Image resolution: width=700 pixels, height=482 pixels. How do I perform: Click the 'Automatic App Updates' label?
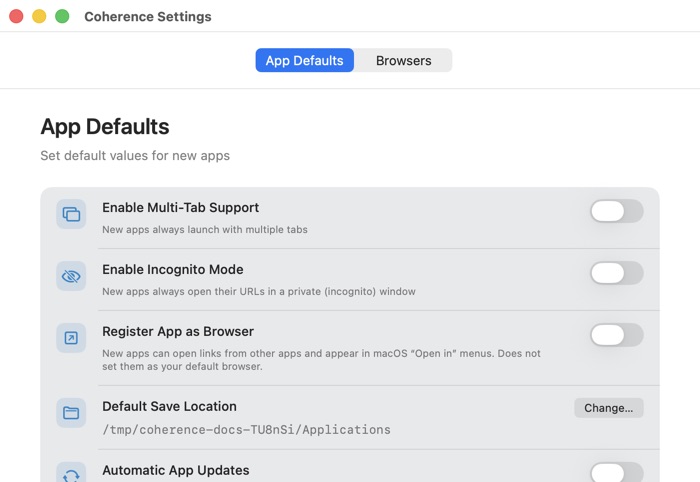176,470
